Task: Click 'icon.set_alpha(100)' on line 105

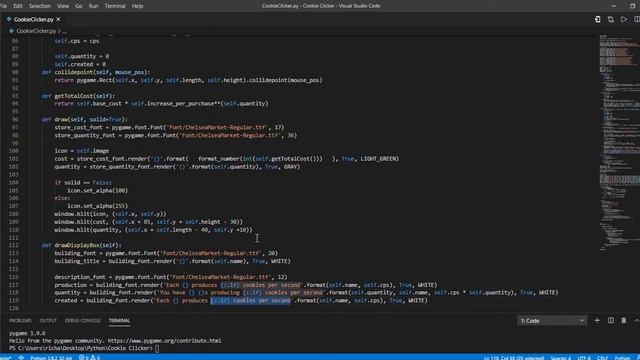Action: (x=98, y=190)
